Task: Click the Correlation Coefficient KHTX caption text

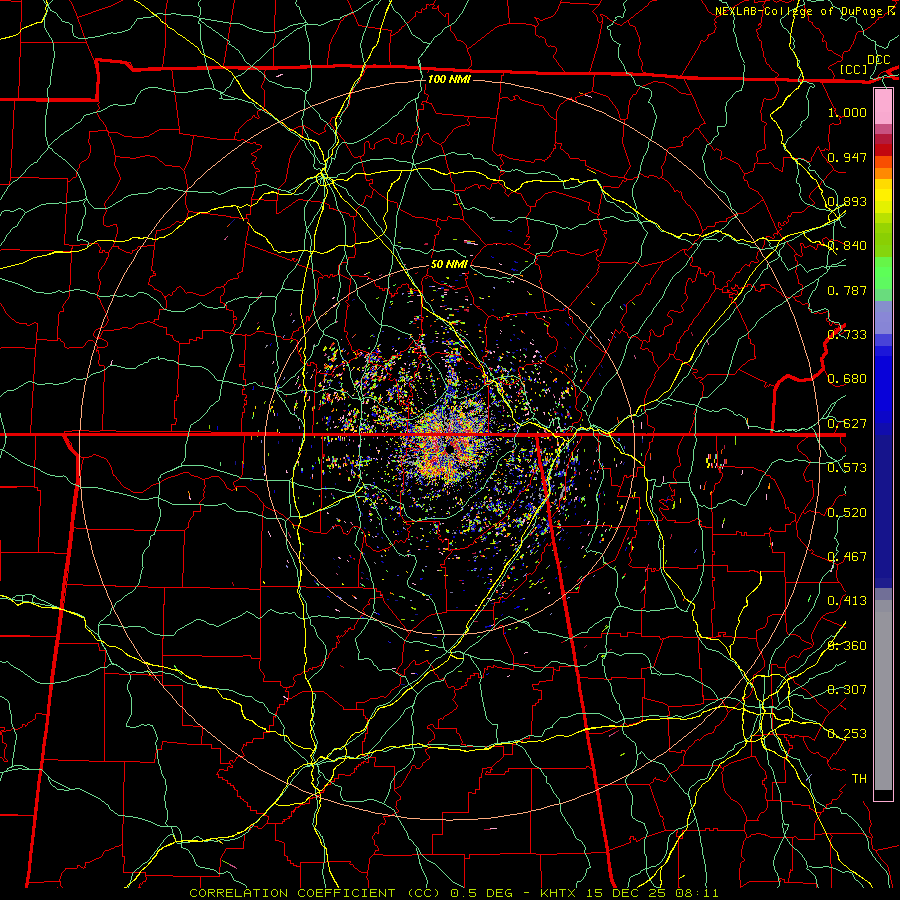Action: coord(454,893)
